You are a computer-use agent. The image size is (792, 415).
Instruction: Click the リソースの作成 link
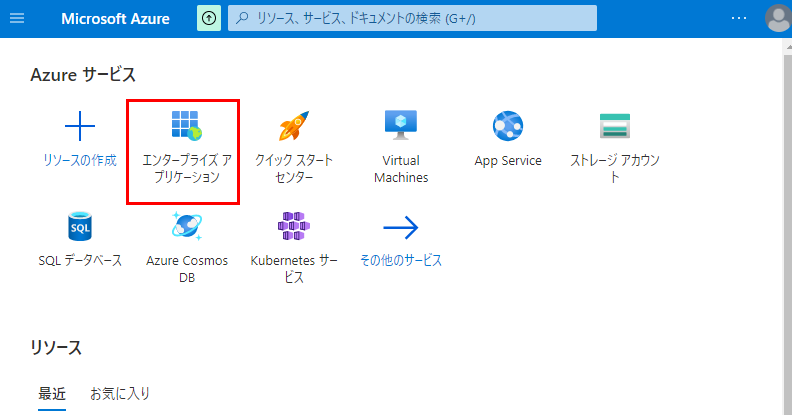80,161
